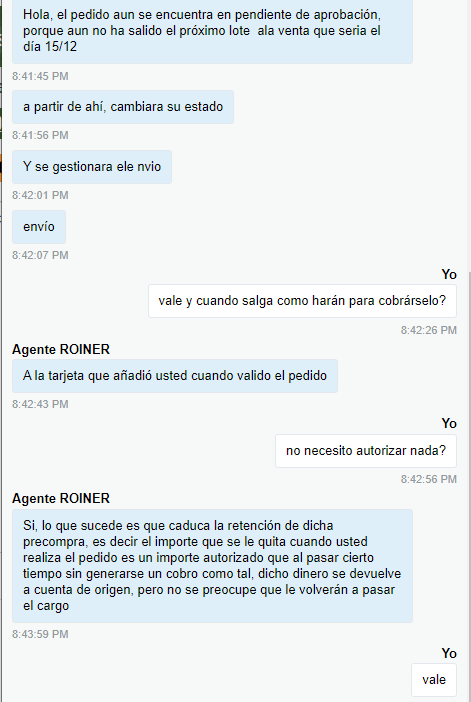Click the chat window vertical scrollbar
This screenshot has height=702, width=471.
point(469,488)
